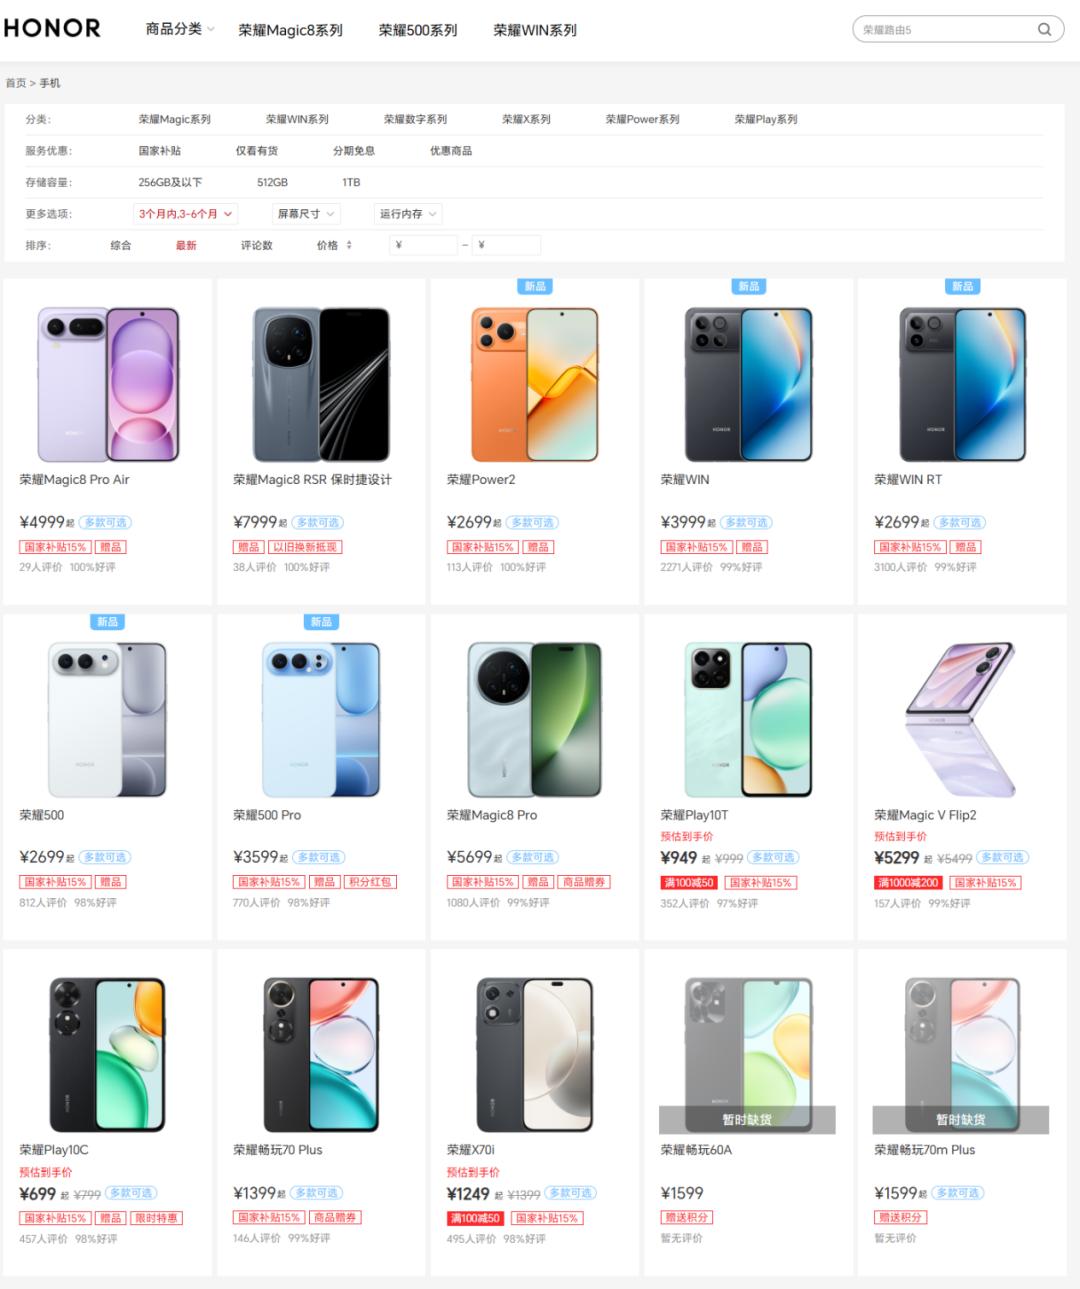Click the 多款可选 tag on 荣耀WIN
This screenshot has height=1289, width=1080.
(746, 523)
